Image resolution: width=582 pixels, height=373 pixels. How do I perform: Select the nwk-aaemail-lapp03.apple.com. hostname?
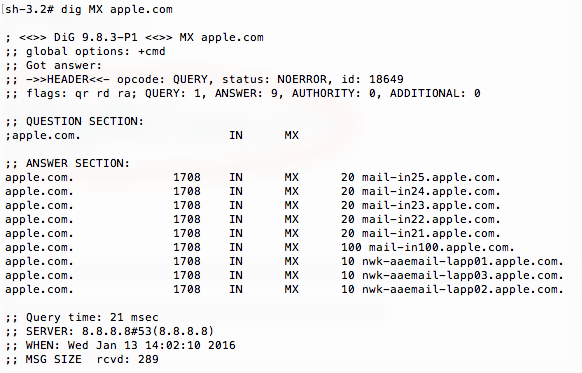pos(462,276)
